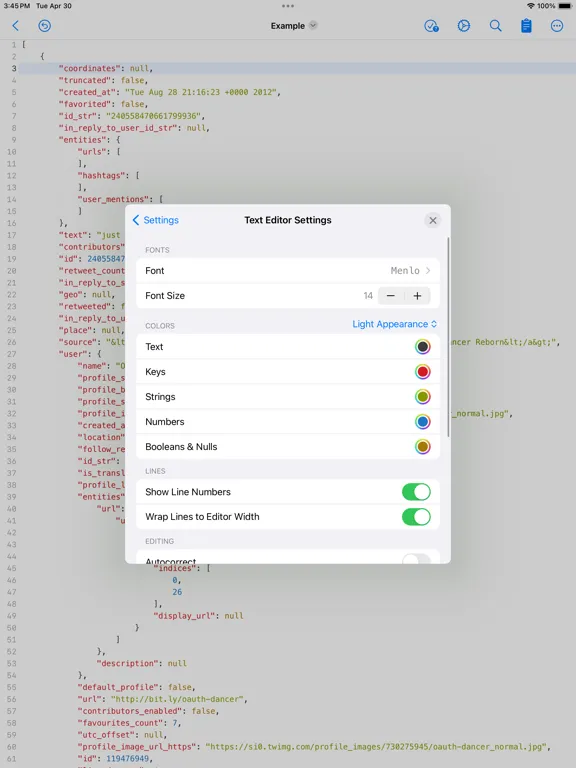
Task: Click the "coordinates" key on line 3
Action: coord(90,68)
